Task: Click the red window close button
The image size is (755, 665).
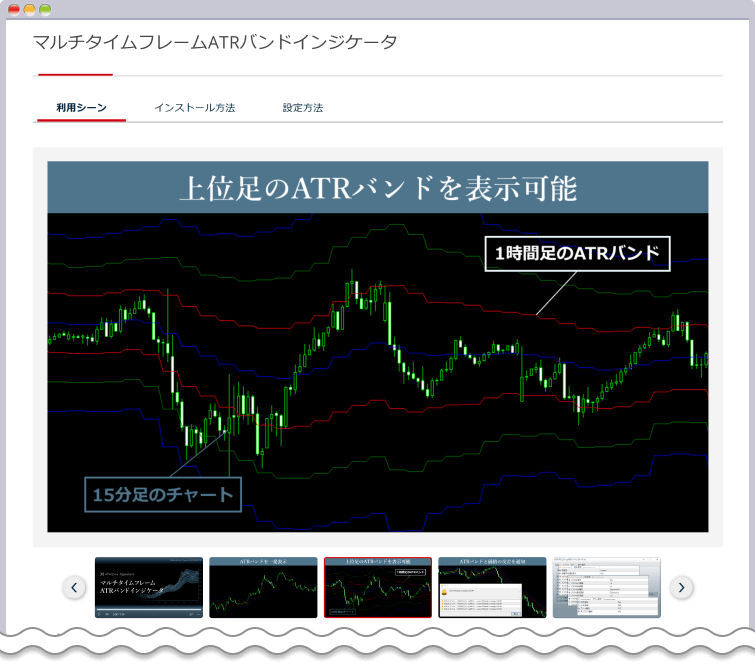Action: (14, 10)
